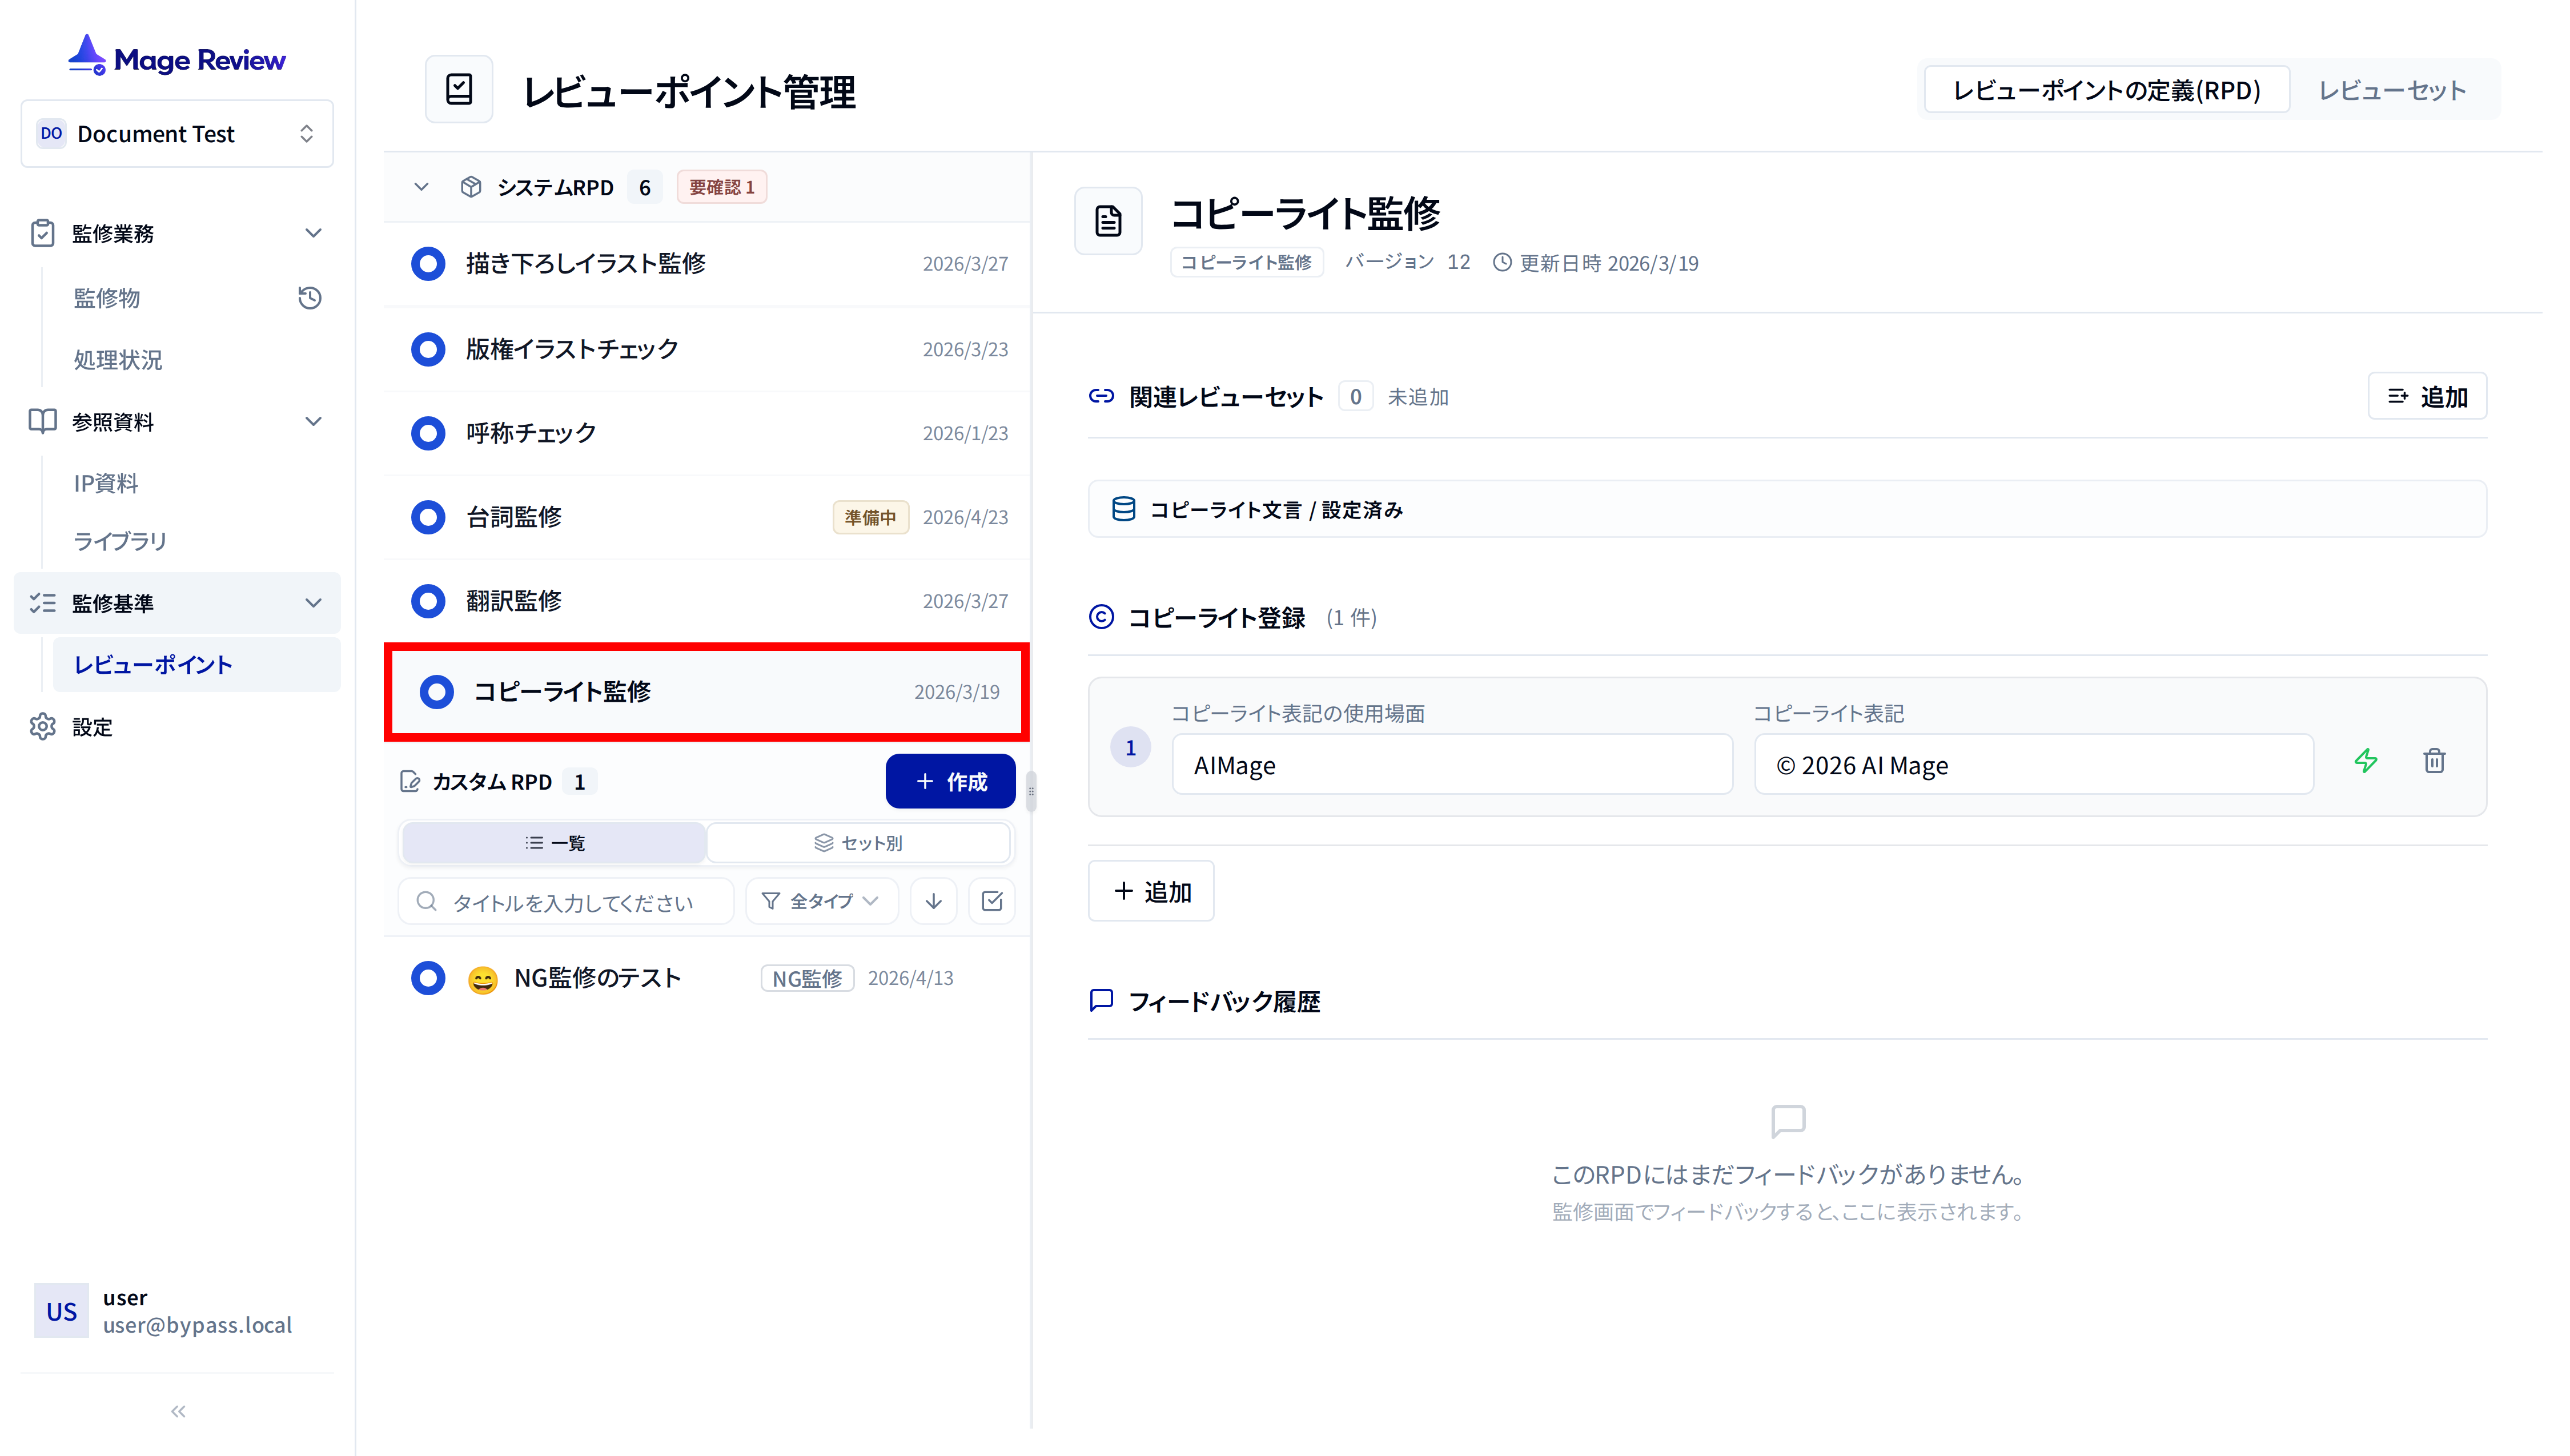
Task: Open IP資料 in the sidebar
Action: click(x=106, y=483)
